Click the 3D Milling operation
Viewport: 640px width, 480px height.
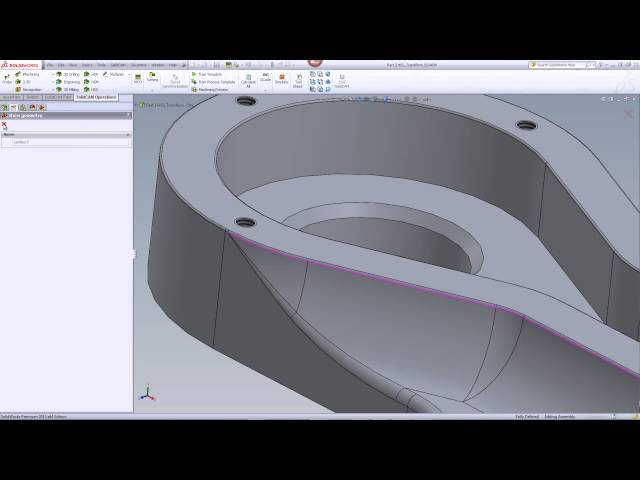68,89
